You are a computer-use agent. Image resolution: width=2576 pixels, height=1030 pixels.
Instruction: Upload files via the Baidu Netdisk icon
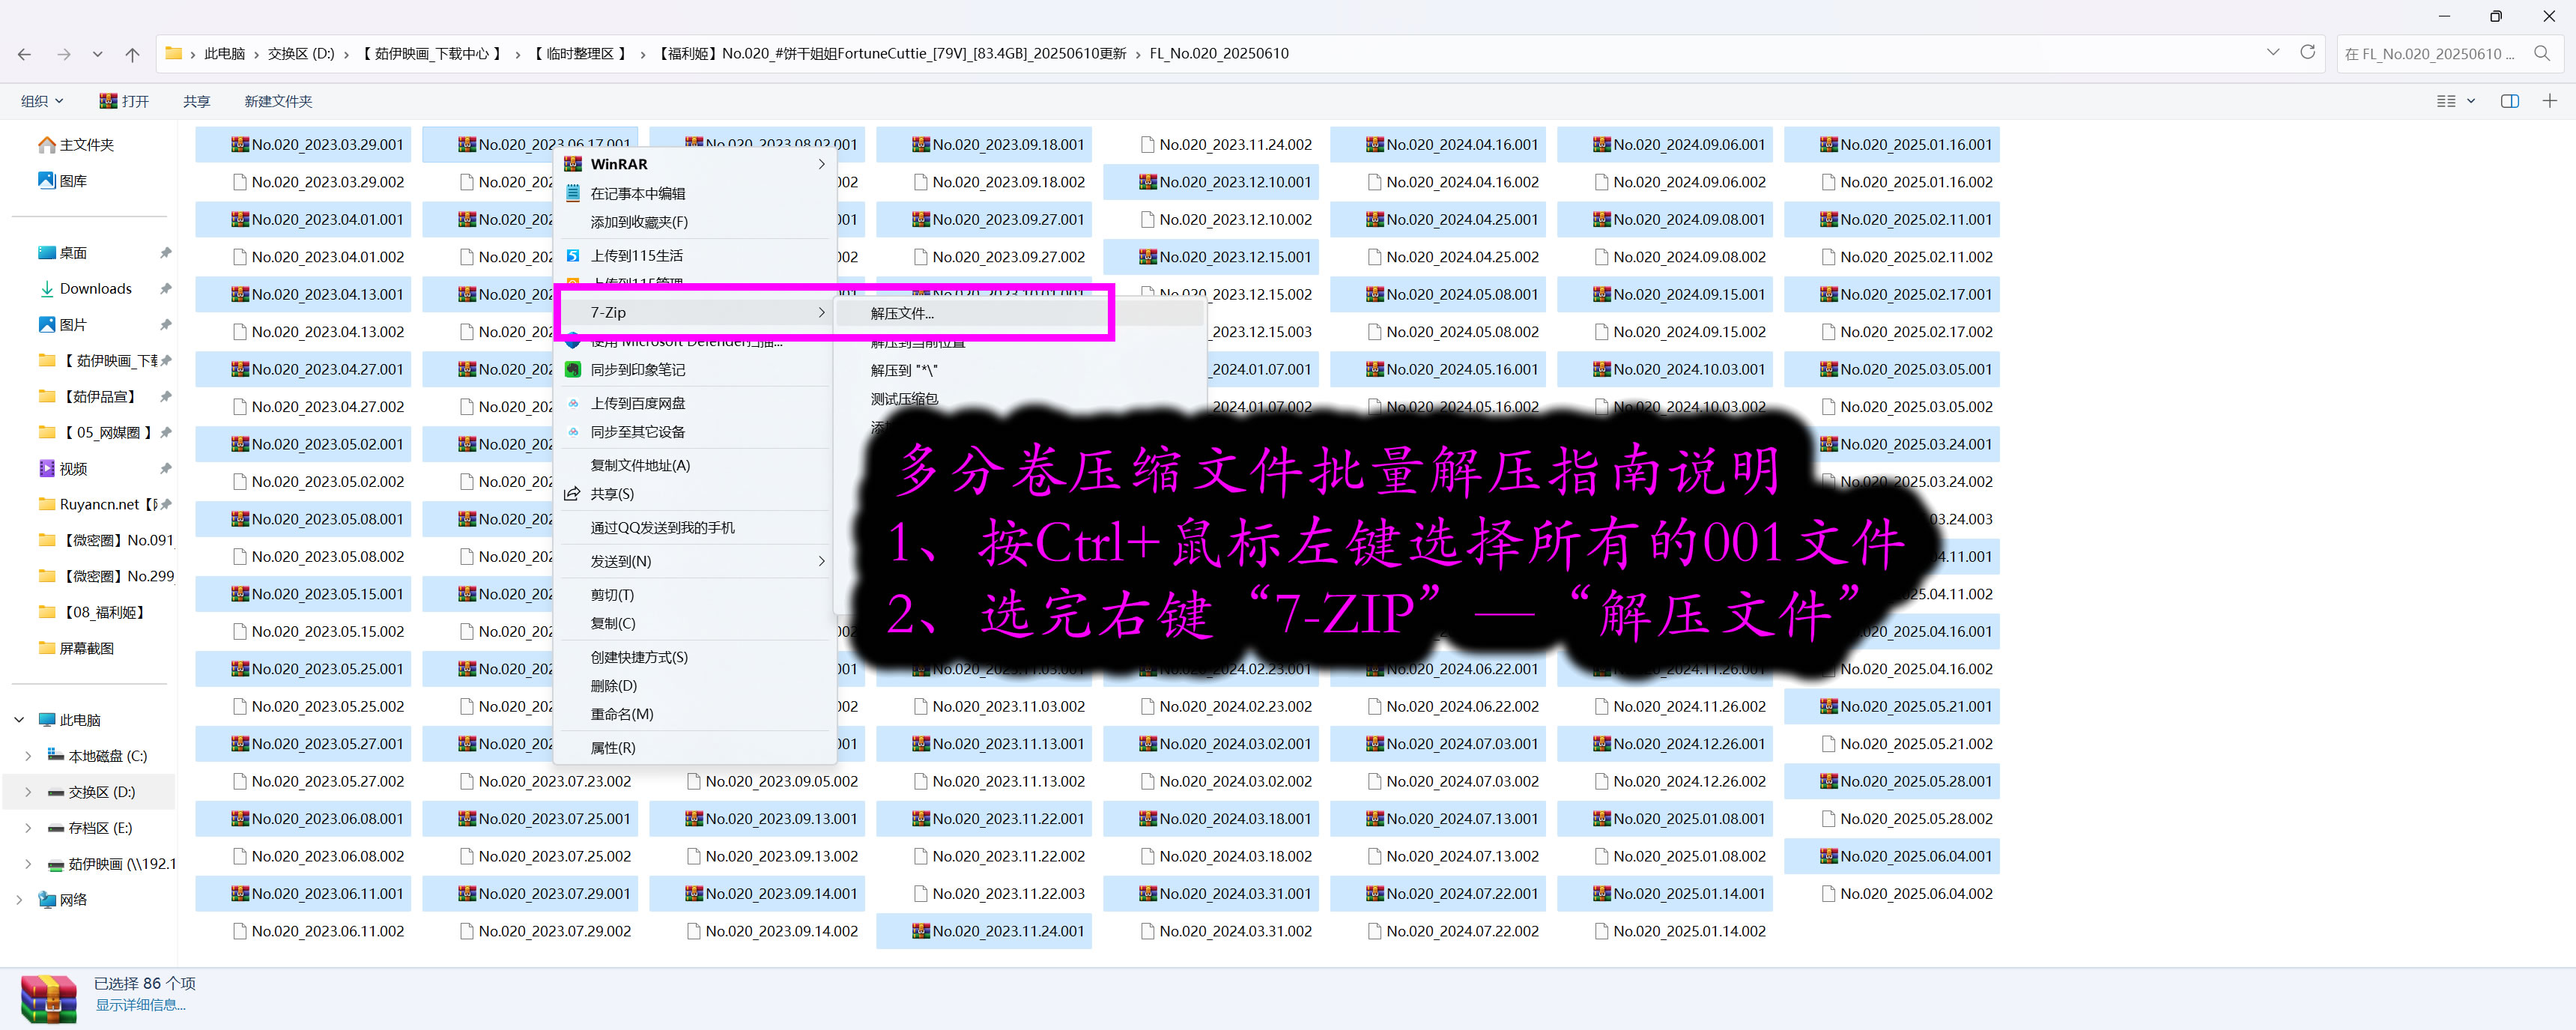572,403
